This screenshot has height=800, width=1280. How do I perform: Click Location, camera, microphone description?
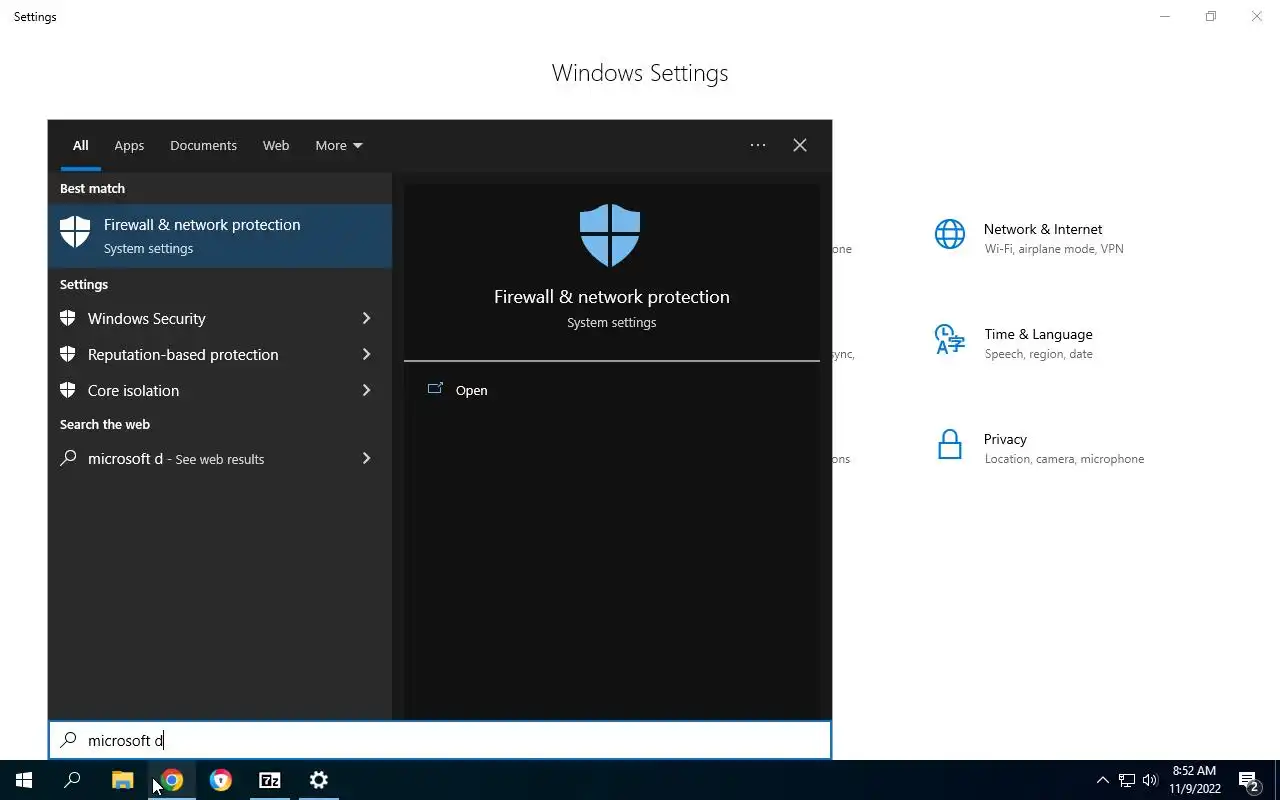coord(1064,459)
